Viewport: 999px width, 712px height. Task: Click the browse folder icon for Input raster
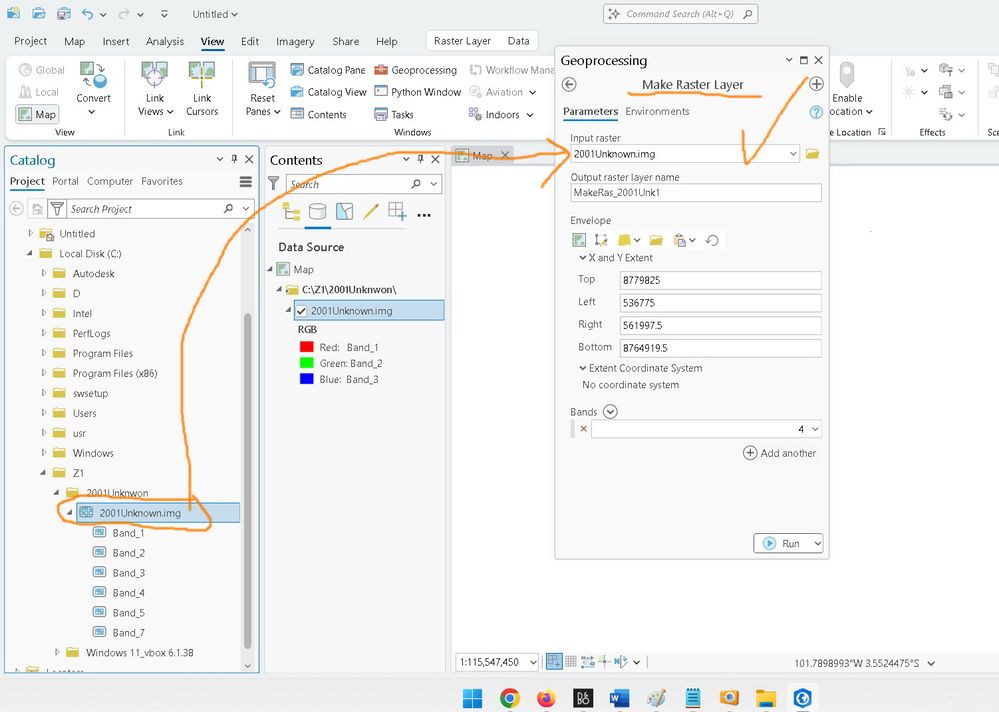tap(812, 154)
